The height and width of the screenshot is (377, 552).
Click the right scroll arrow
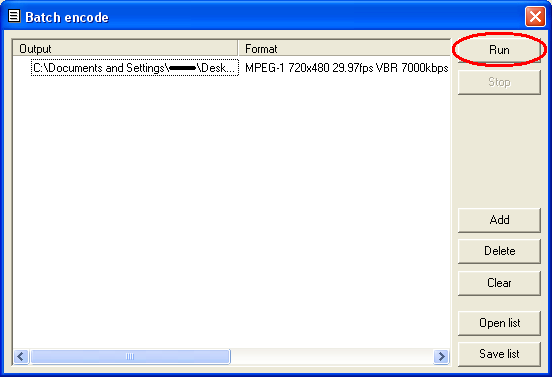[441, 357]
